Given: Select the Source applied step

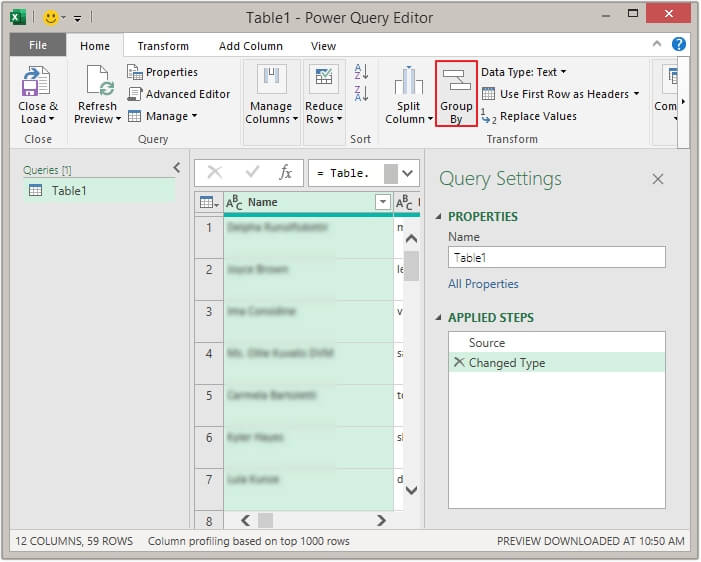Looking at the screenshot, I should click(487, 343).
